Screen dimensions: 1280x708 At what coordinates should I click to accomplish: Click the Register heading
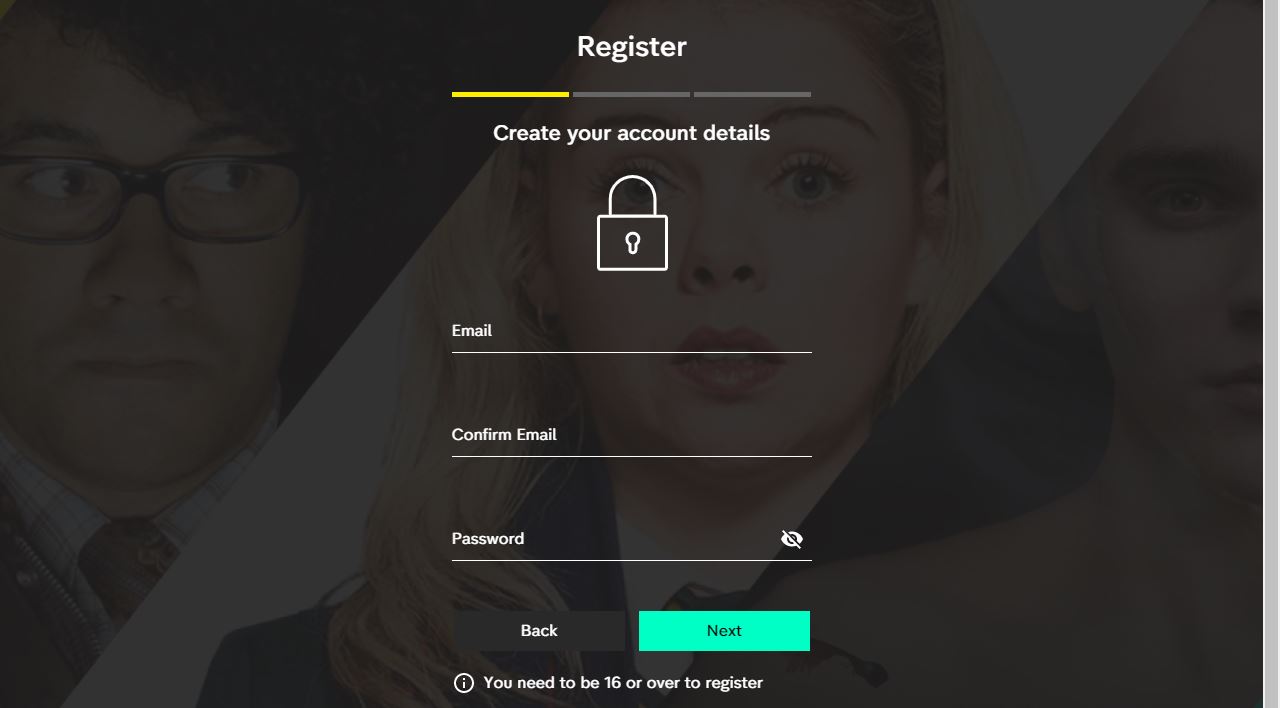(x=631, y=46)
